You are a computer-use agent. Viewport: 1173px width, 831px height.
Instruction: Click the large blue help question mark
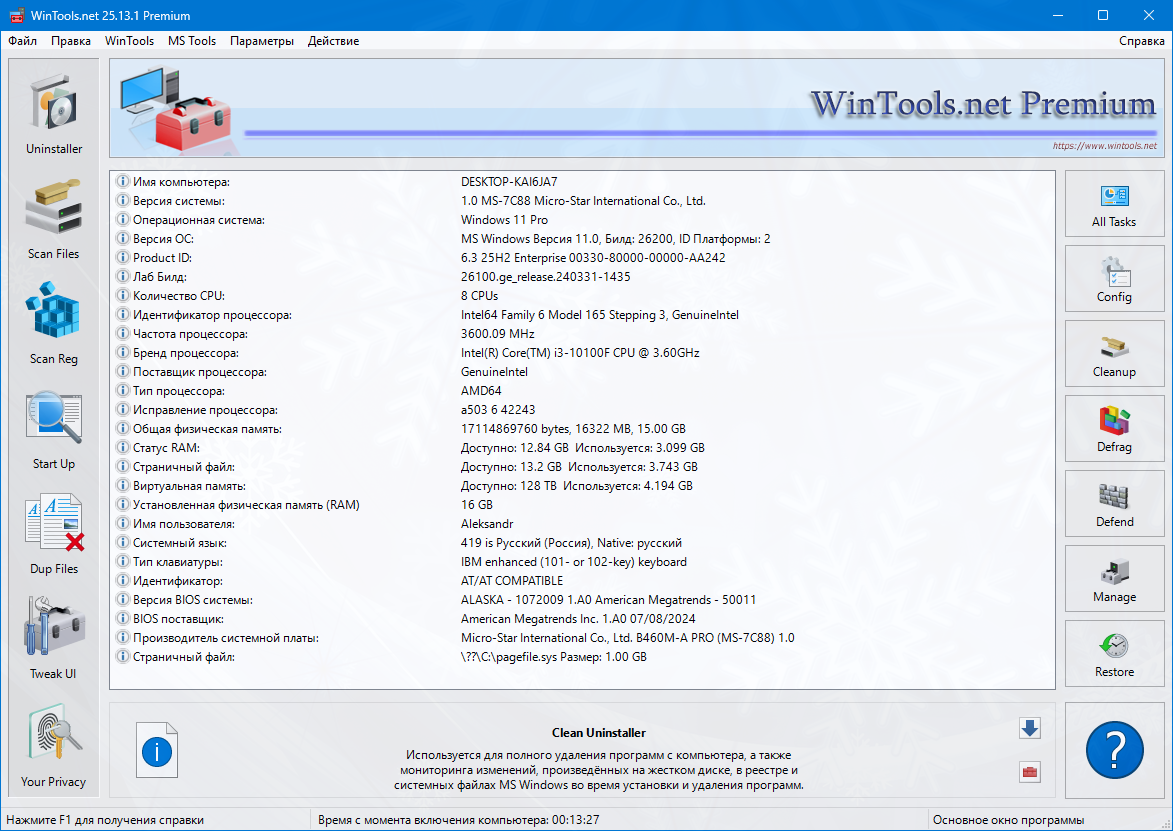pos(1114,749)
